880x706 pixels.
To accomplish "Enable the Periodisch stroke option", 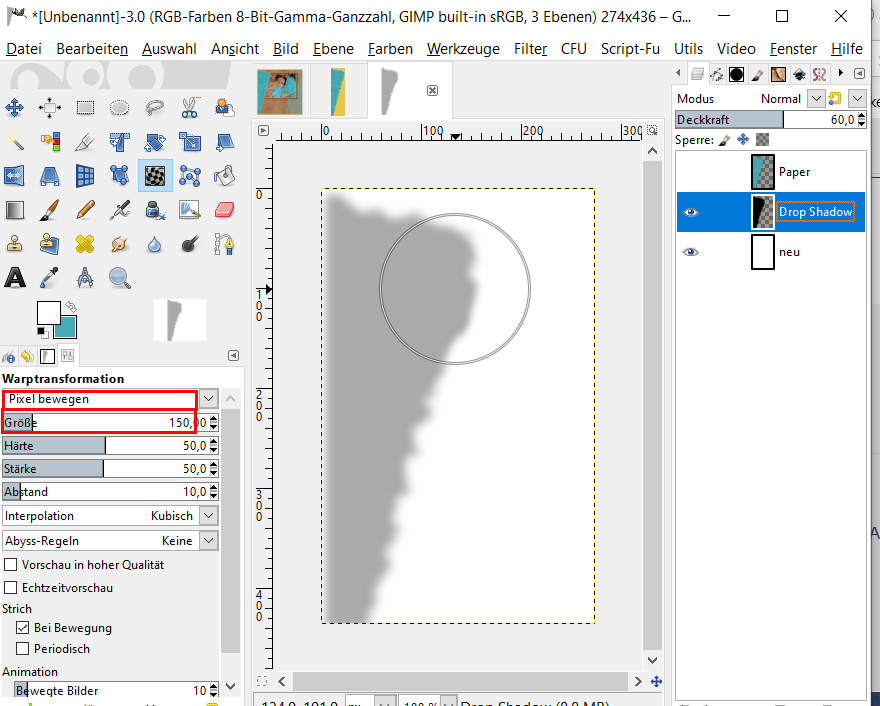I will [x=23, y=648].
